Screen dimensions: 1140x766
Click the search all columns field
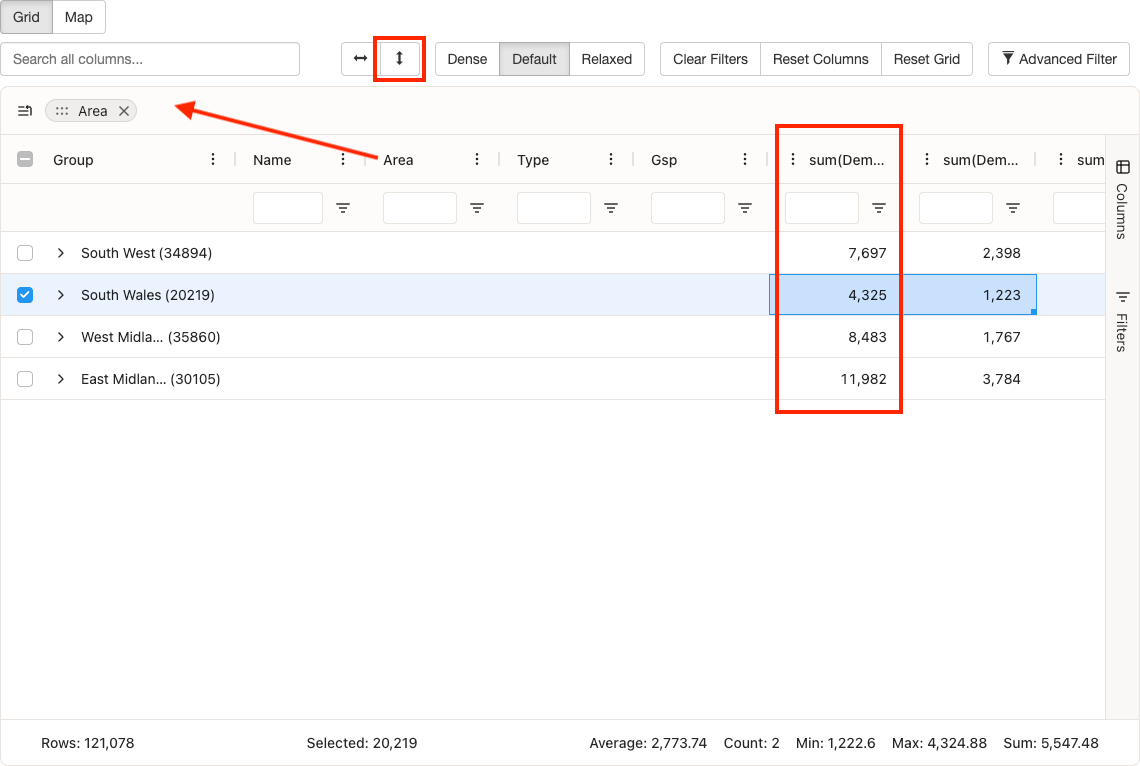point(150,58)
